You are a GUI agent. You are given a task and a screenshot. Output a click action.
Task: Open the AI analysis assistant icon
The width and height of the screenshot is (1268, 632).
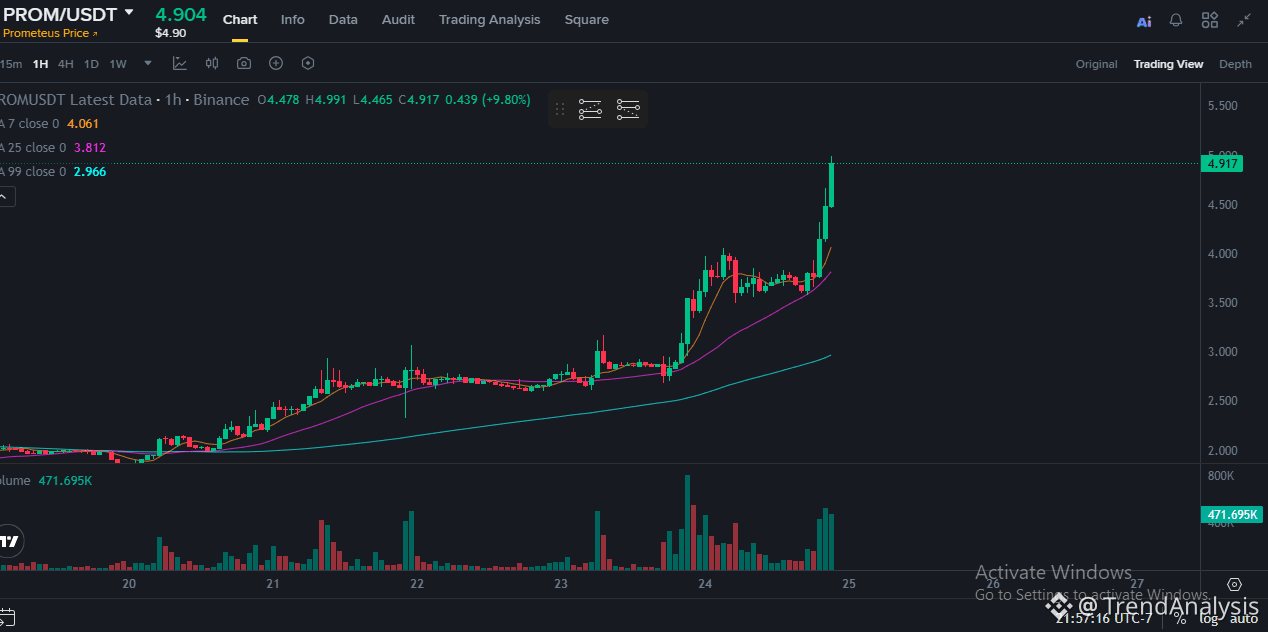pos(1144,21)
